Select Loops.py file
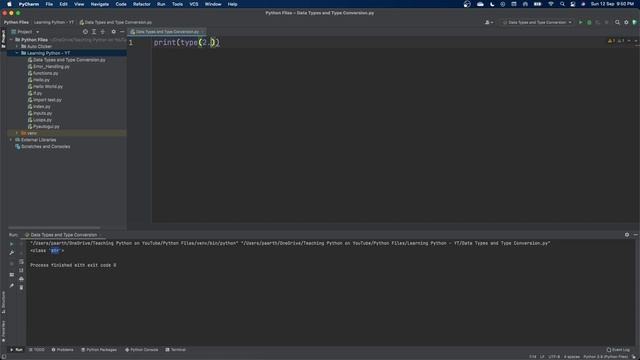This screenshot has width=640, height=360. coord(40,120)
